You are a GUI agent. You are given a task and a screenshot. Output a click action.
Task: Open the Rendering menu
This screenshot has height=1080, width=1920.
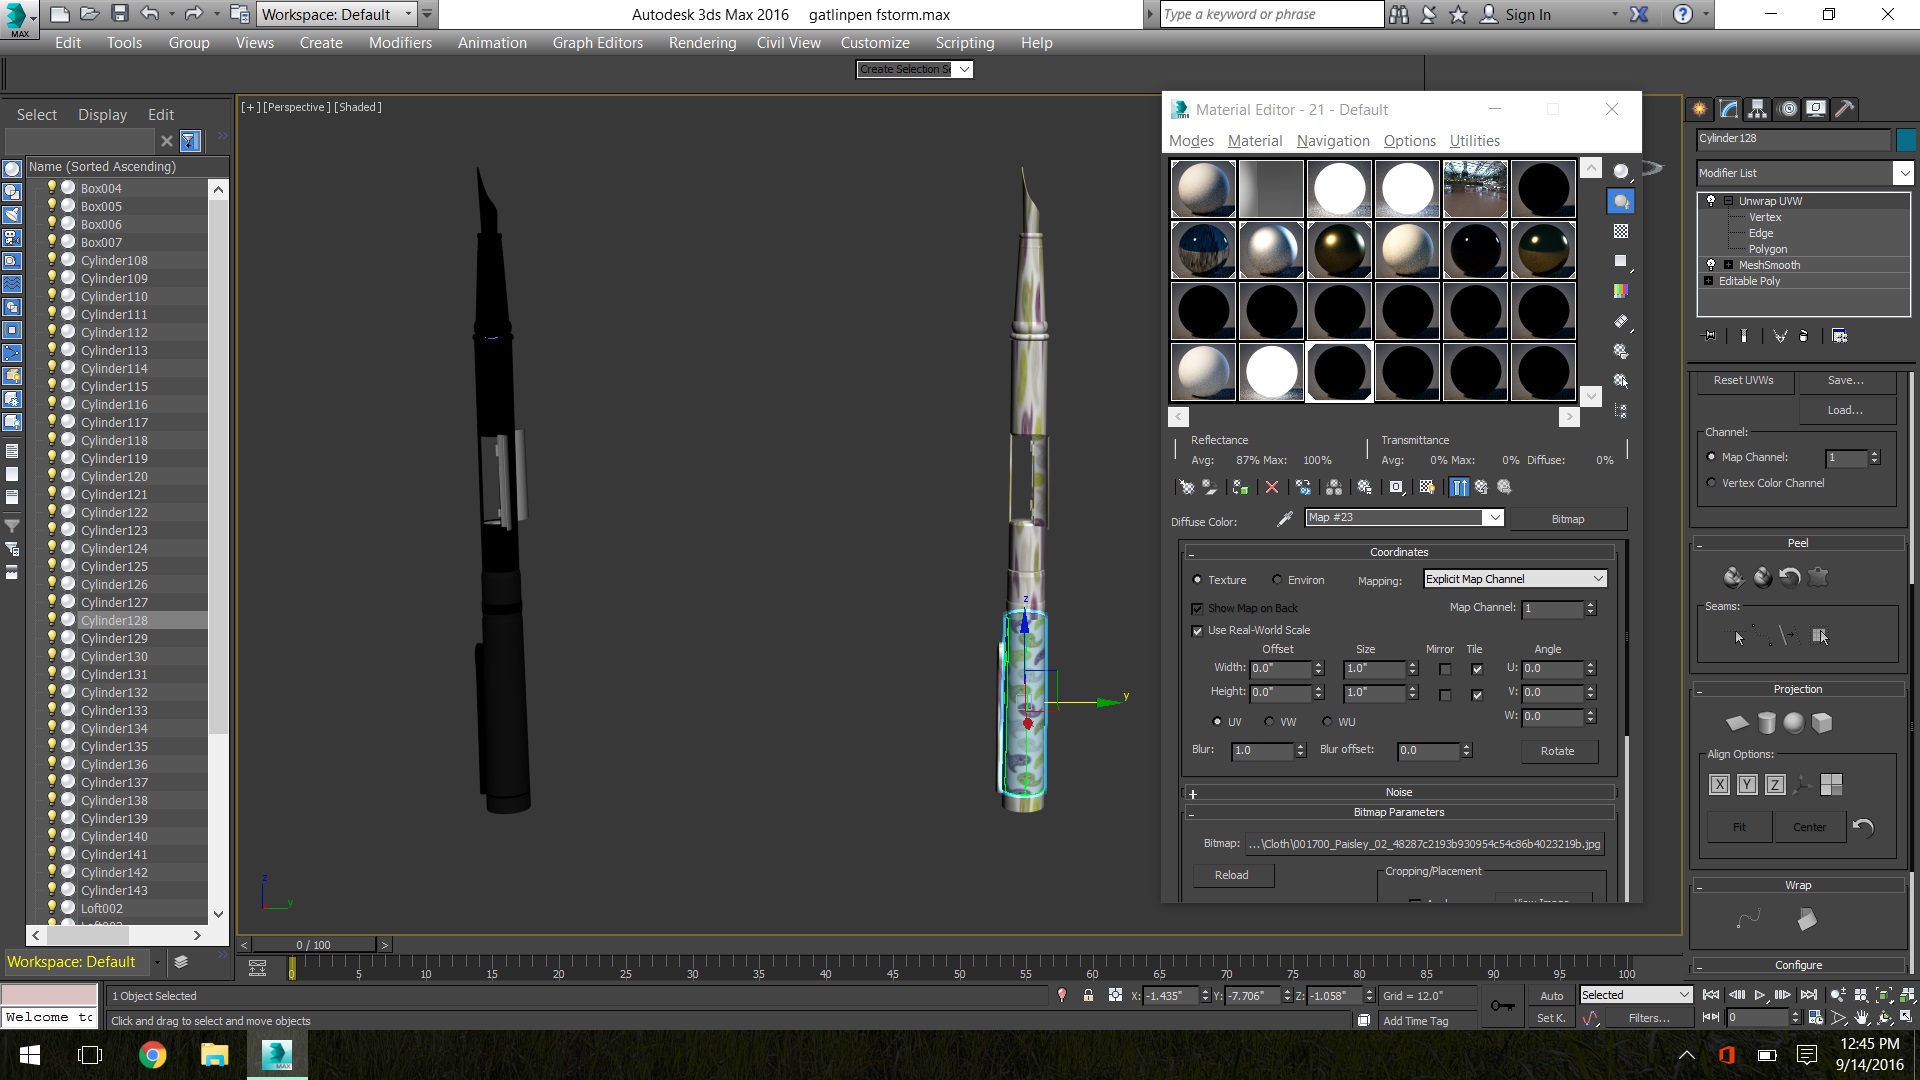click(x=702, y=43)
